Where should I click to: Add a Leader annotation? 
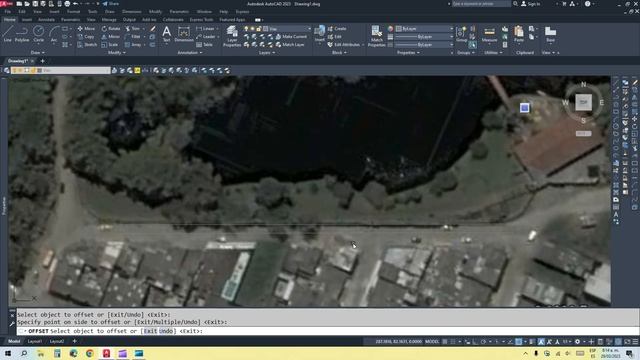coord(205,36)
